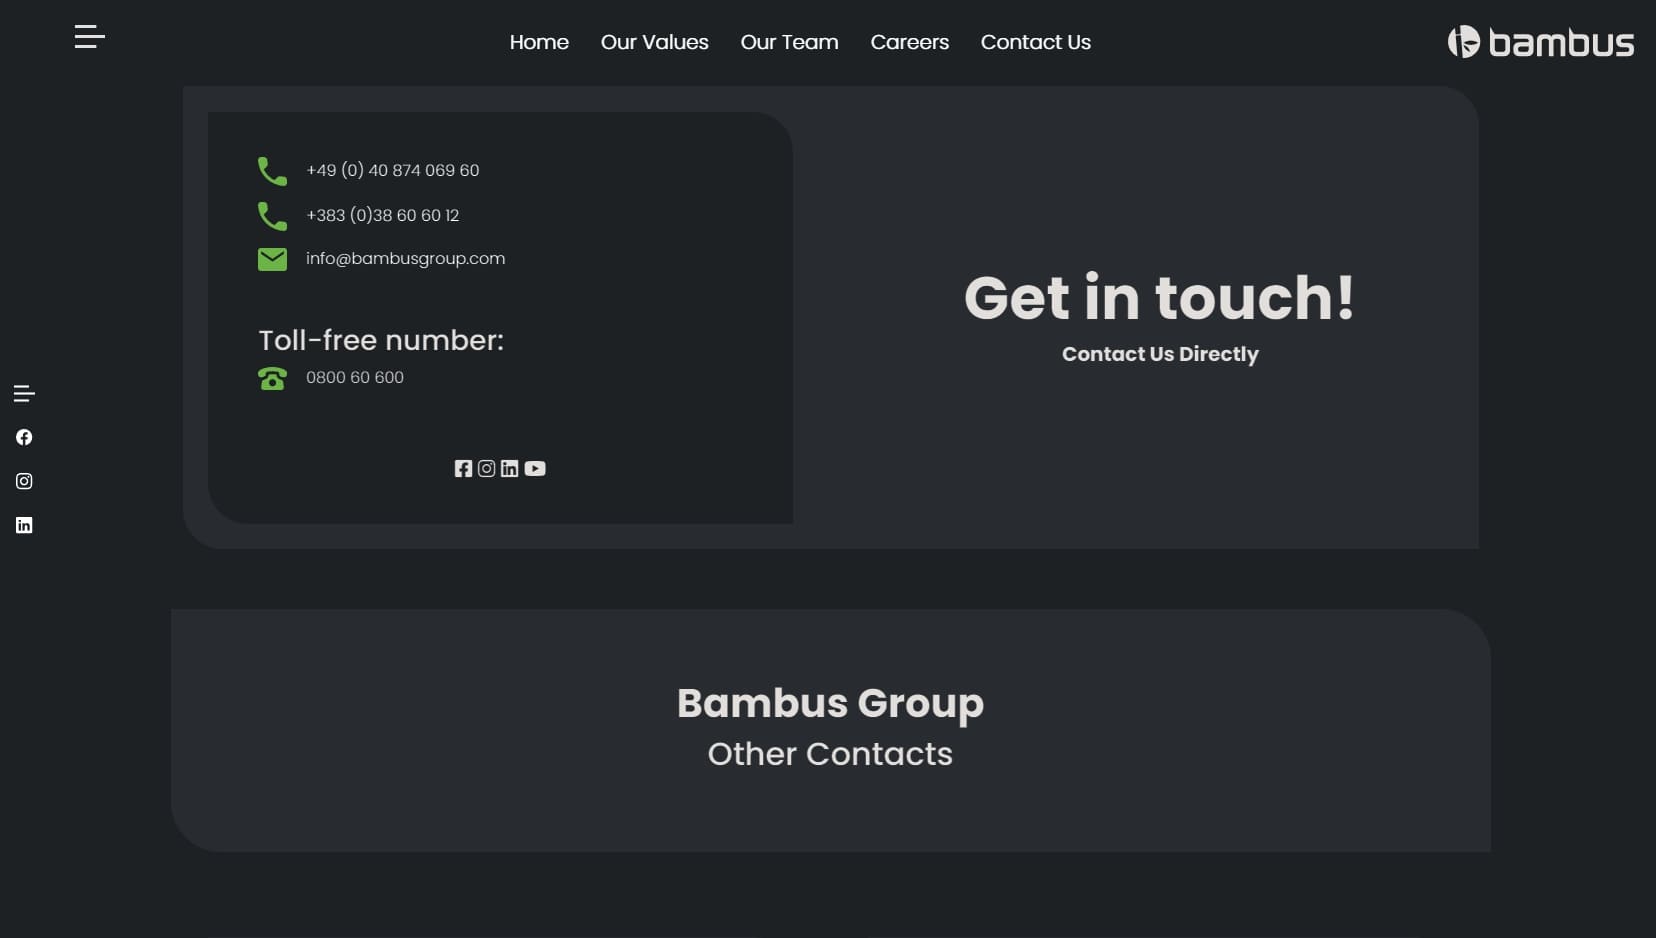Click the green toll-free telephone icon
This screenshot has height=938, width=1656.
click(272, 378)
